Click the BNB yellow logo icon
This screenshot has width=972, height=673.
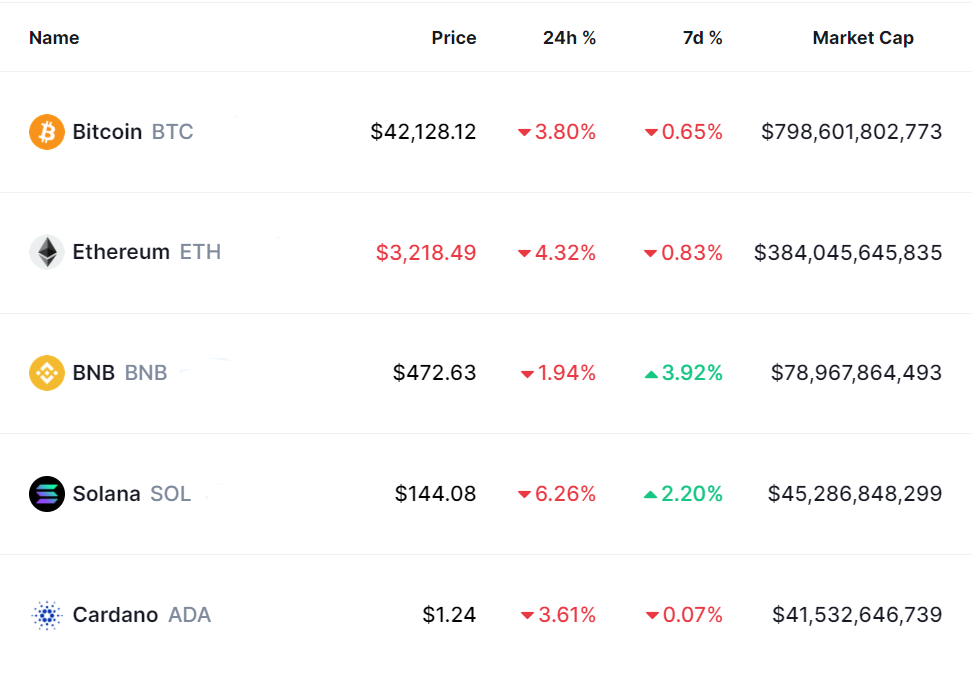coord(47,373)
